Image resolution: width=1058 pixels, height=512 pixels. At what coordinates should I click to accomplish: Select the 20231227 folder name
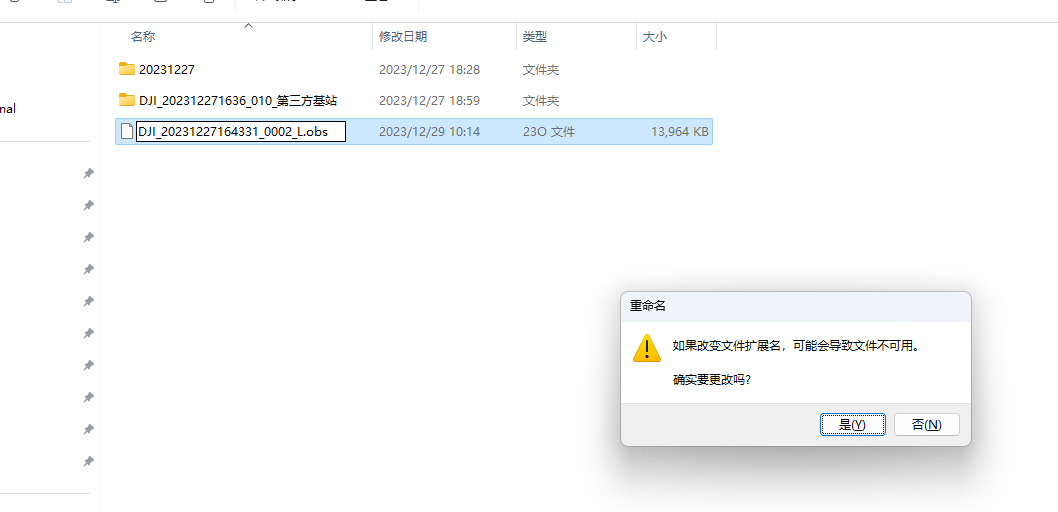[167, 69]
